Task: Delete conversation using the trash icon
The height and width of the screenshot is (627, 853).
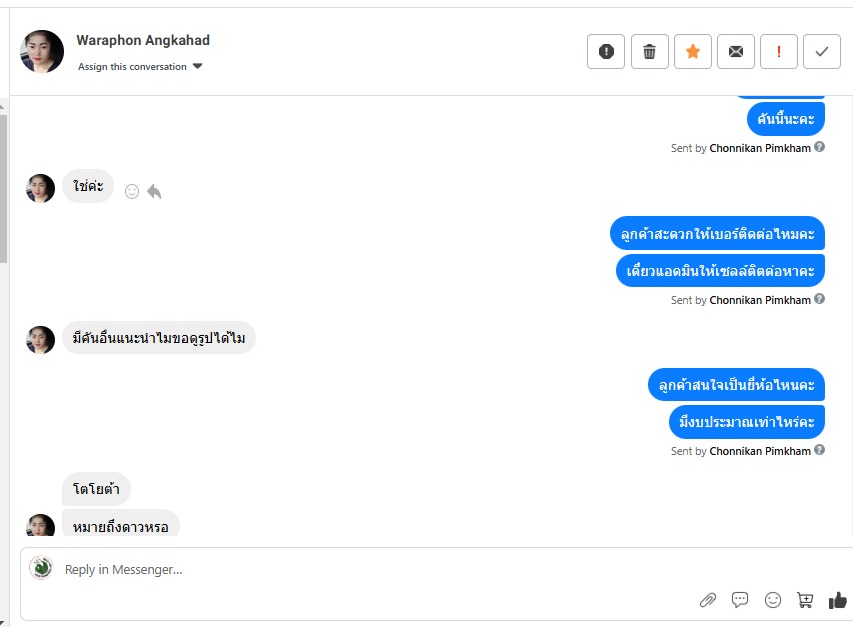Action: point(649,51)
